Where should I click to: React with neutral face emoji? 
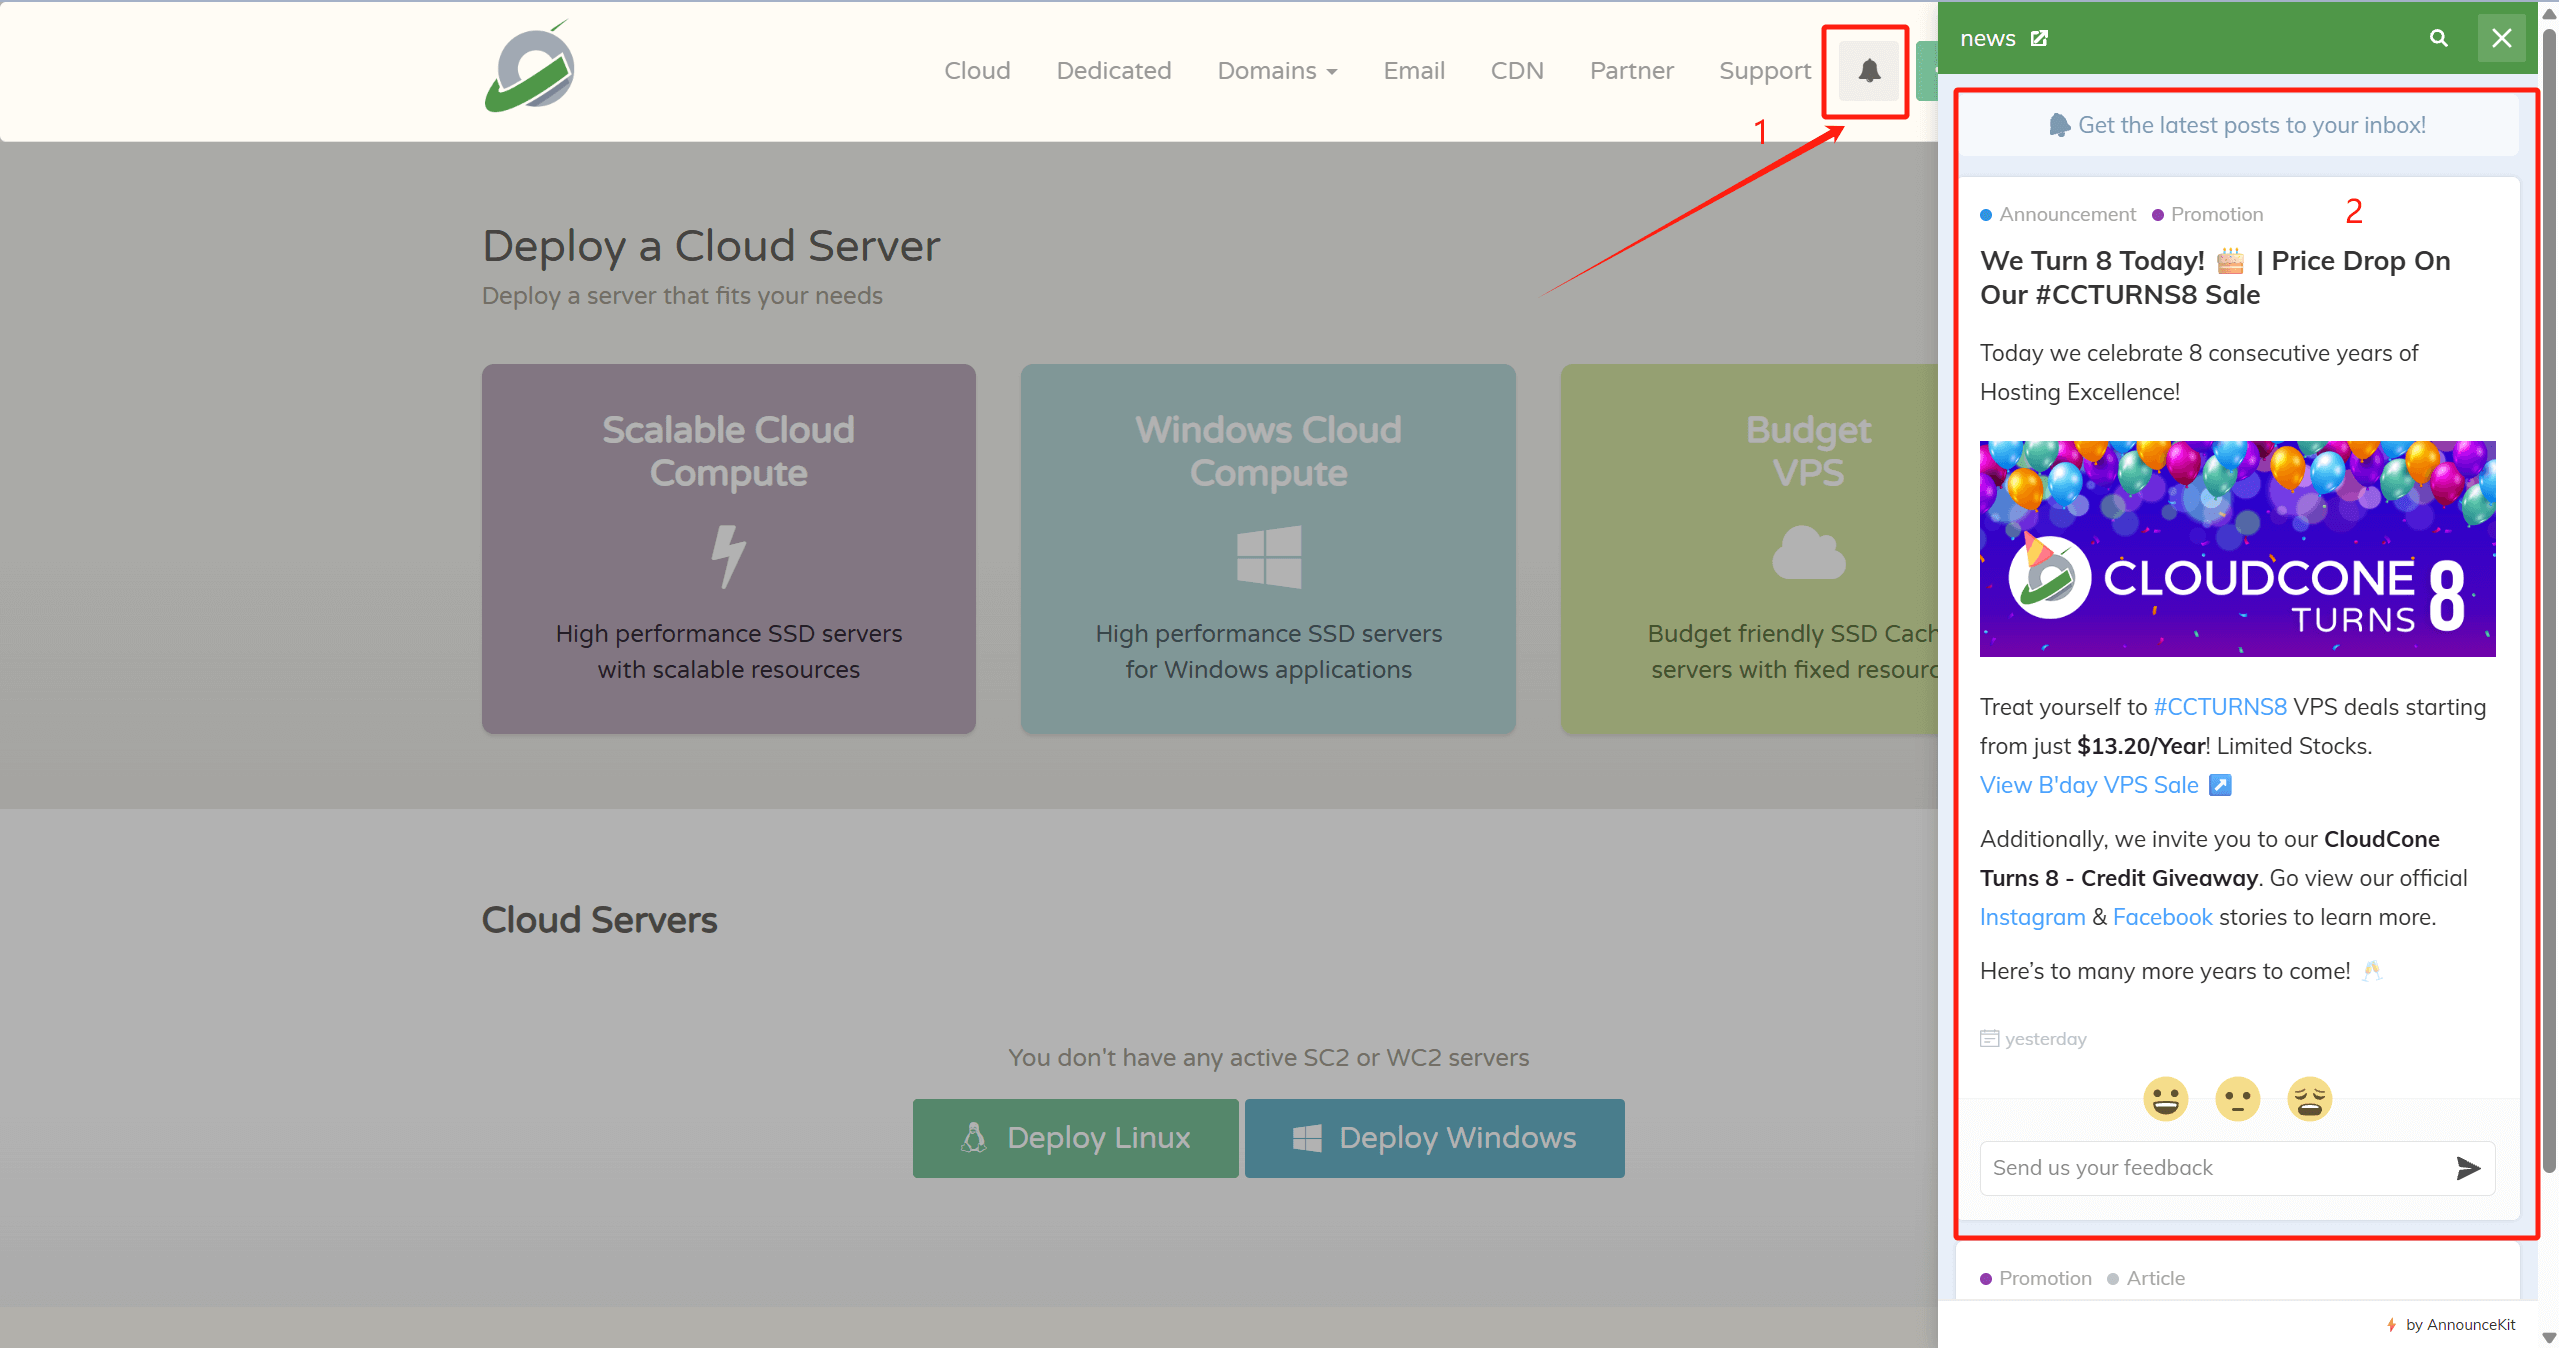point(2237,1099)
